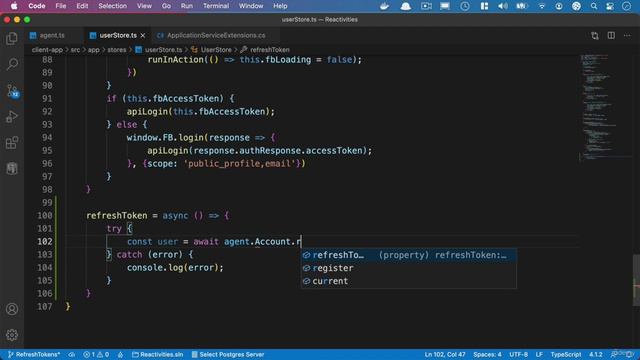Open the Help menu
The height and width of the screenshot is (360, 640).
coord(280,6)
